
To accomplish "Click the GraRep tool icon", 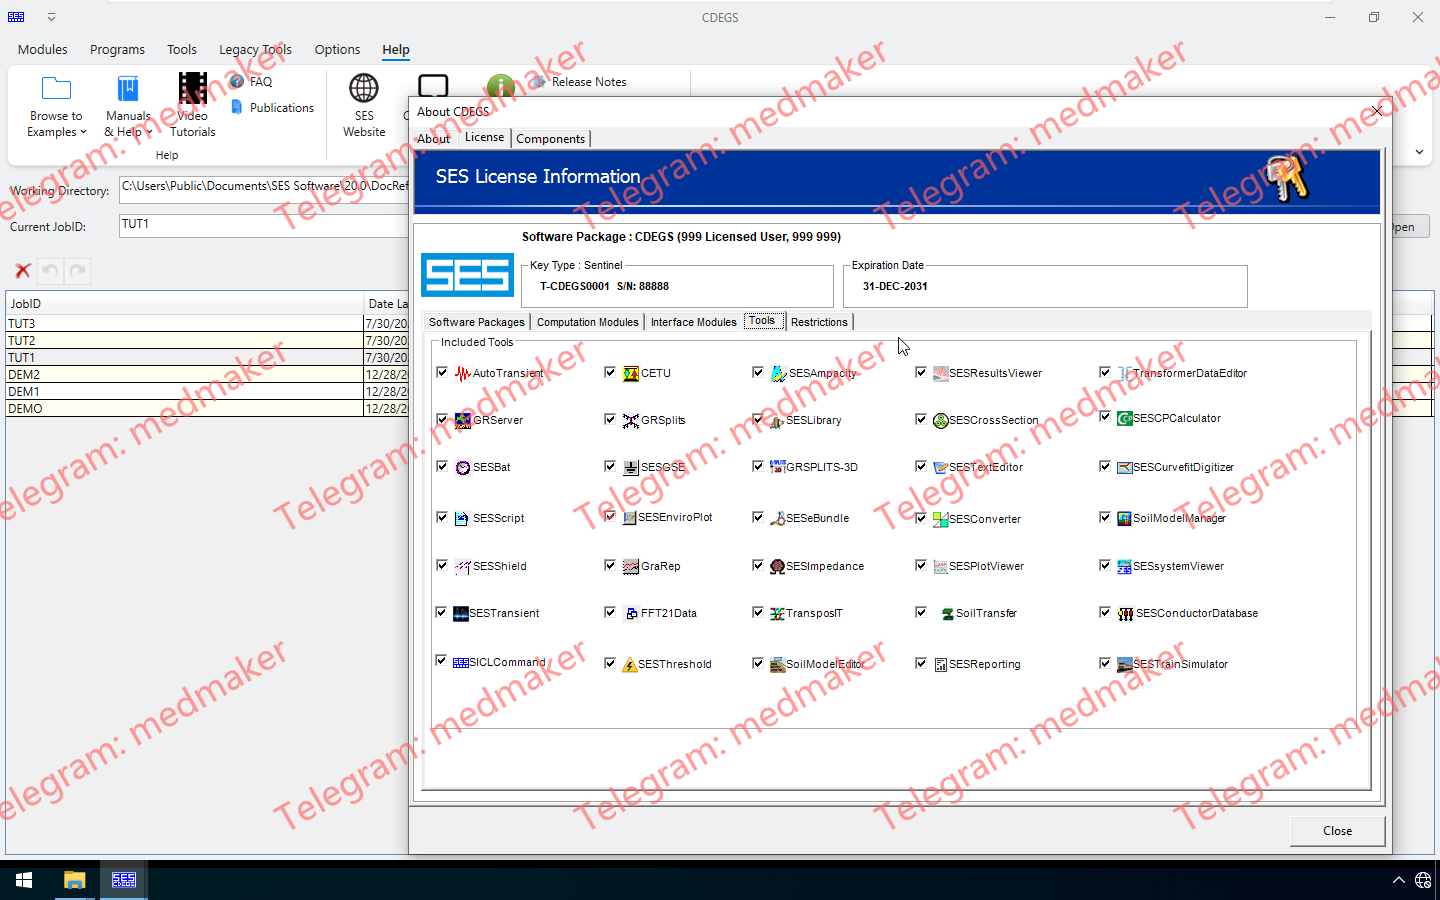I will point(630,567).
